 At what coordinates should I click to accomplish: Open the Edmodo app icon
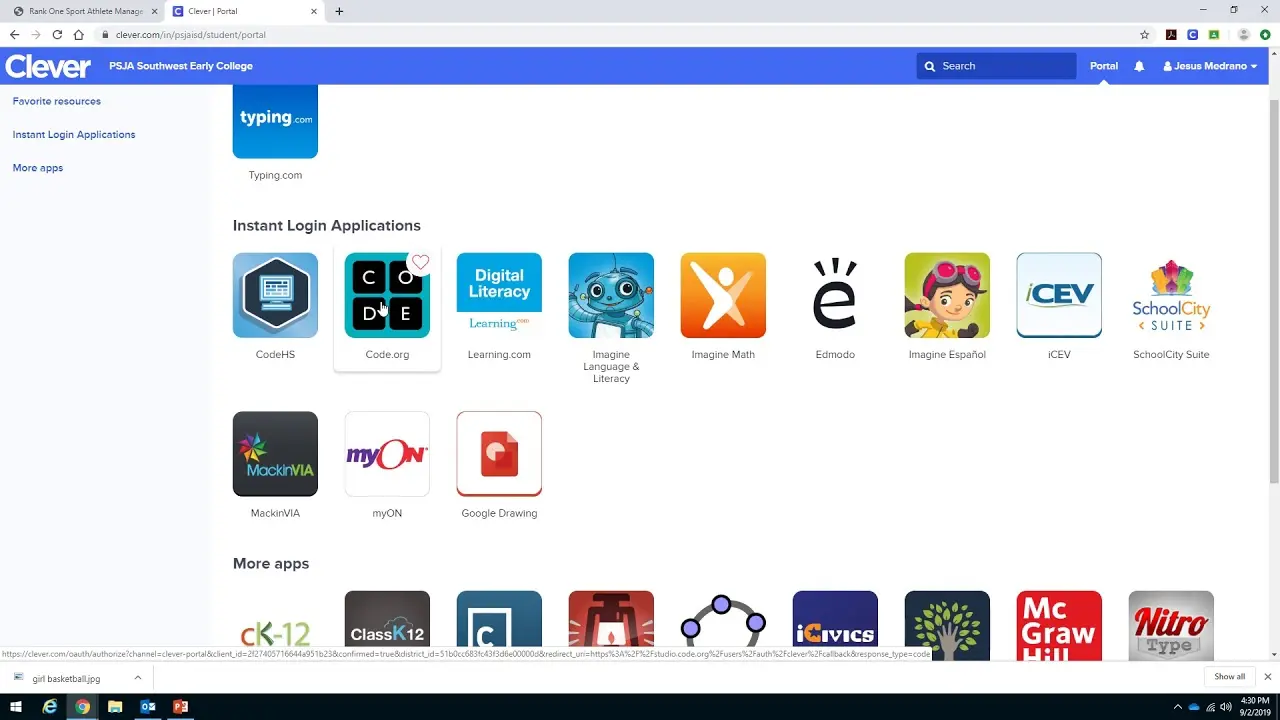(x=835, y=295)
